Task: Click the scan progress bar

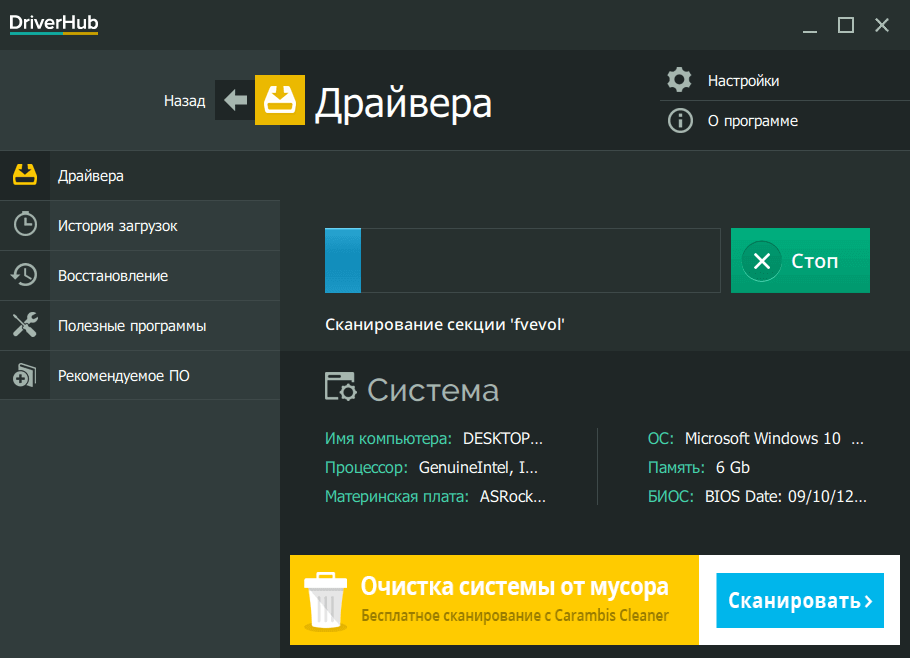Action: [x=522, y=261]
